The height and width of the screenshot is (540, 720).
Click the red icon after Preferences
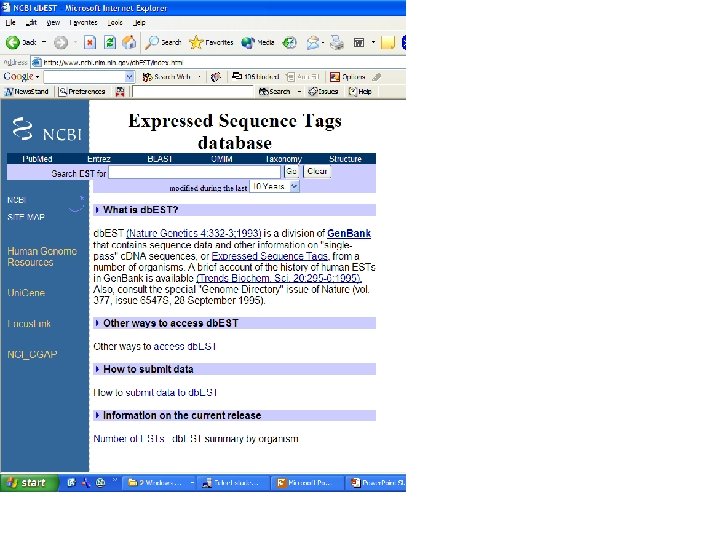[120, 91]
